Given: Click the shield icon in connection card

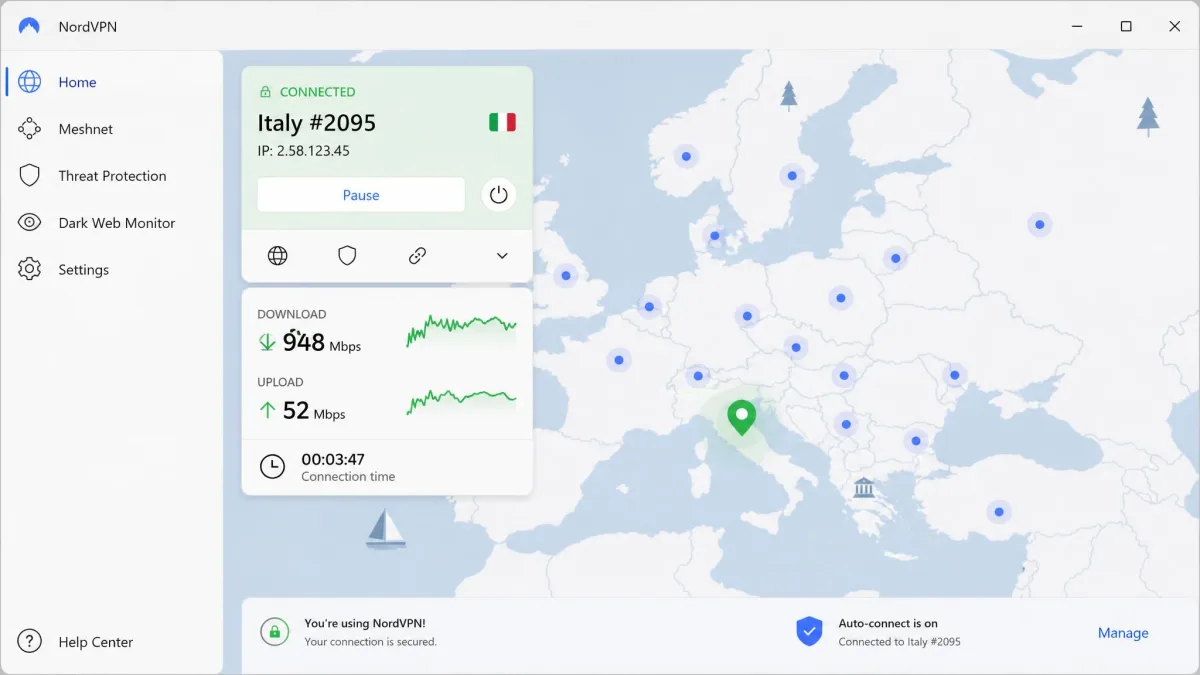Looking at the screenshot, I should [x=347, y=256].
